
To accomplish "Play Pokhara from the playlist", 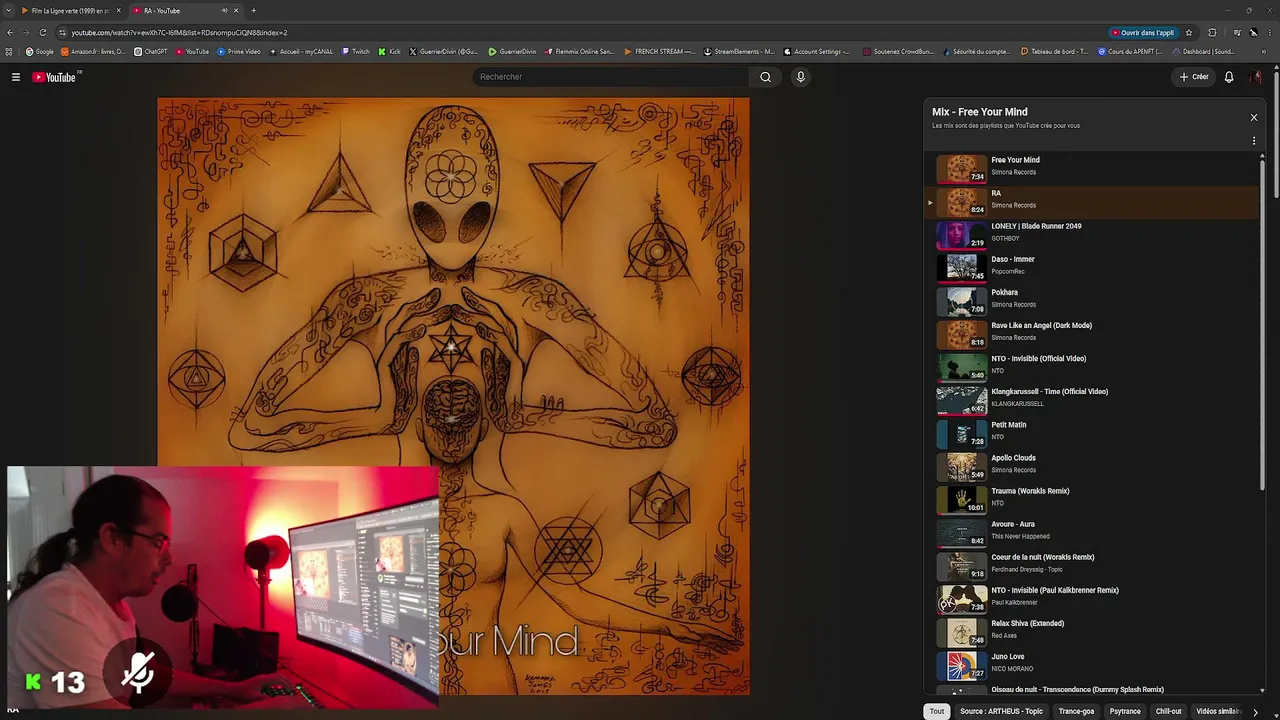I will (x=1093, y=300).
